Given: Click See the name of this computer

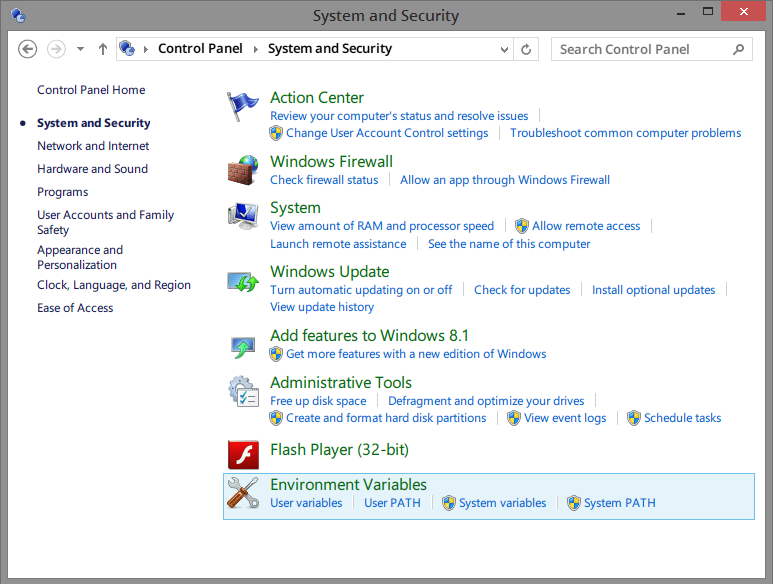Looking at the screenshot, I should 509,244.
